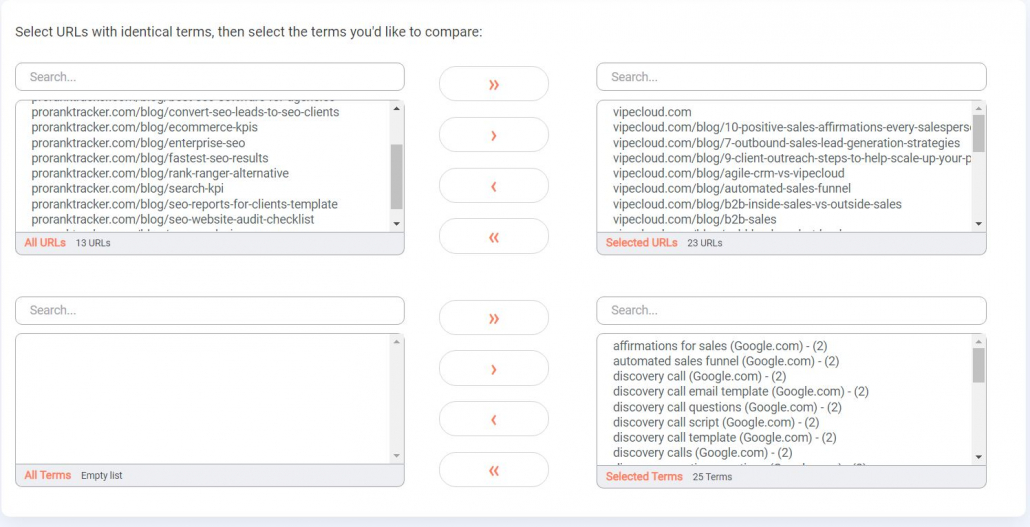
Task: Select the 'discovery call (Google.com)' term
Action: point(700,376)
